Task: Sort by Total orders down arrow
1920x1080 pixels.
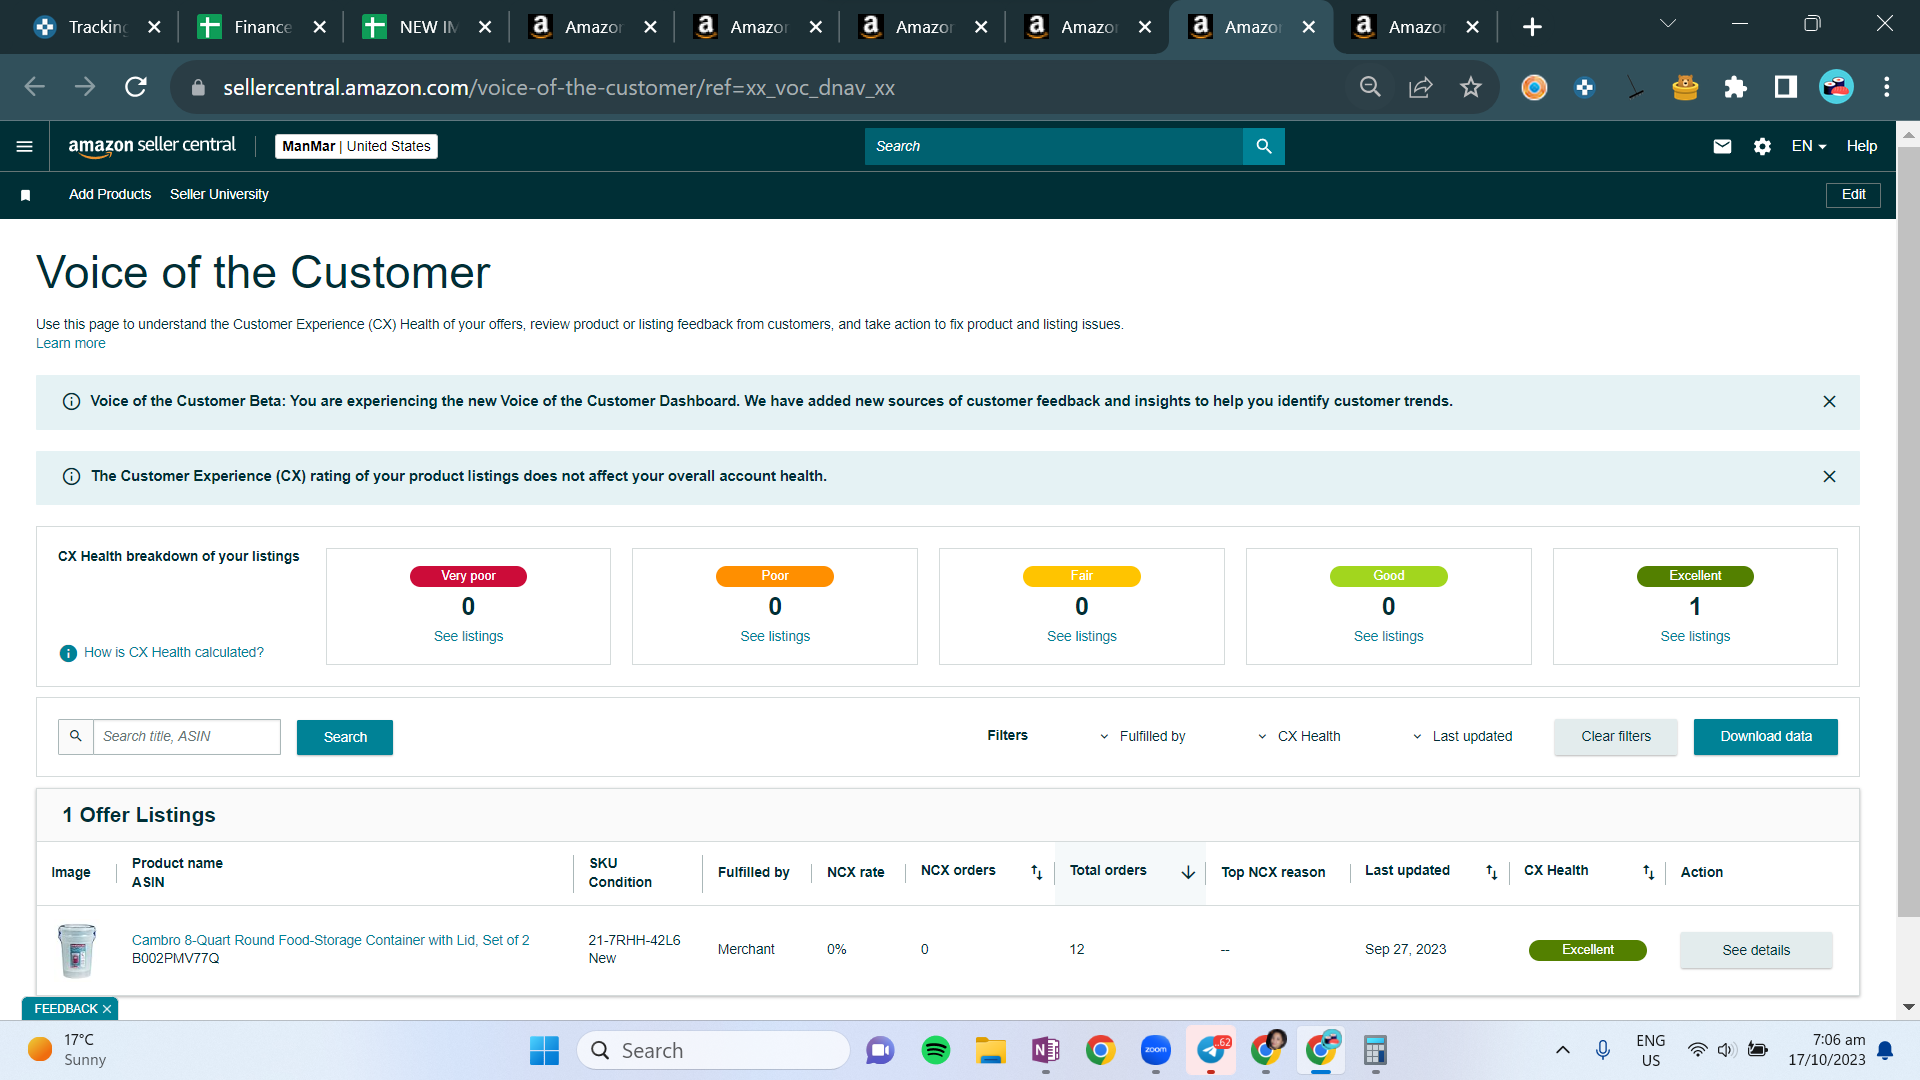Action: 1188,872
